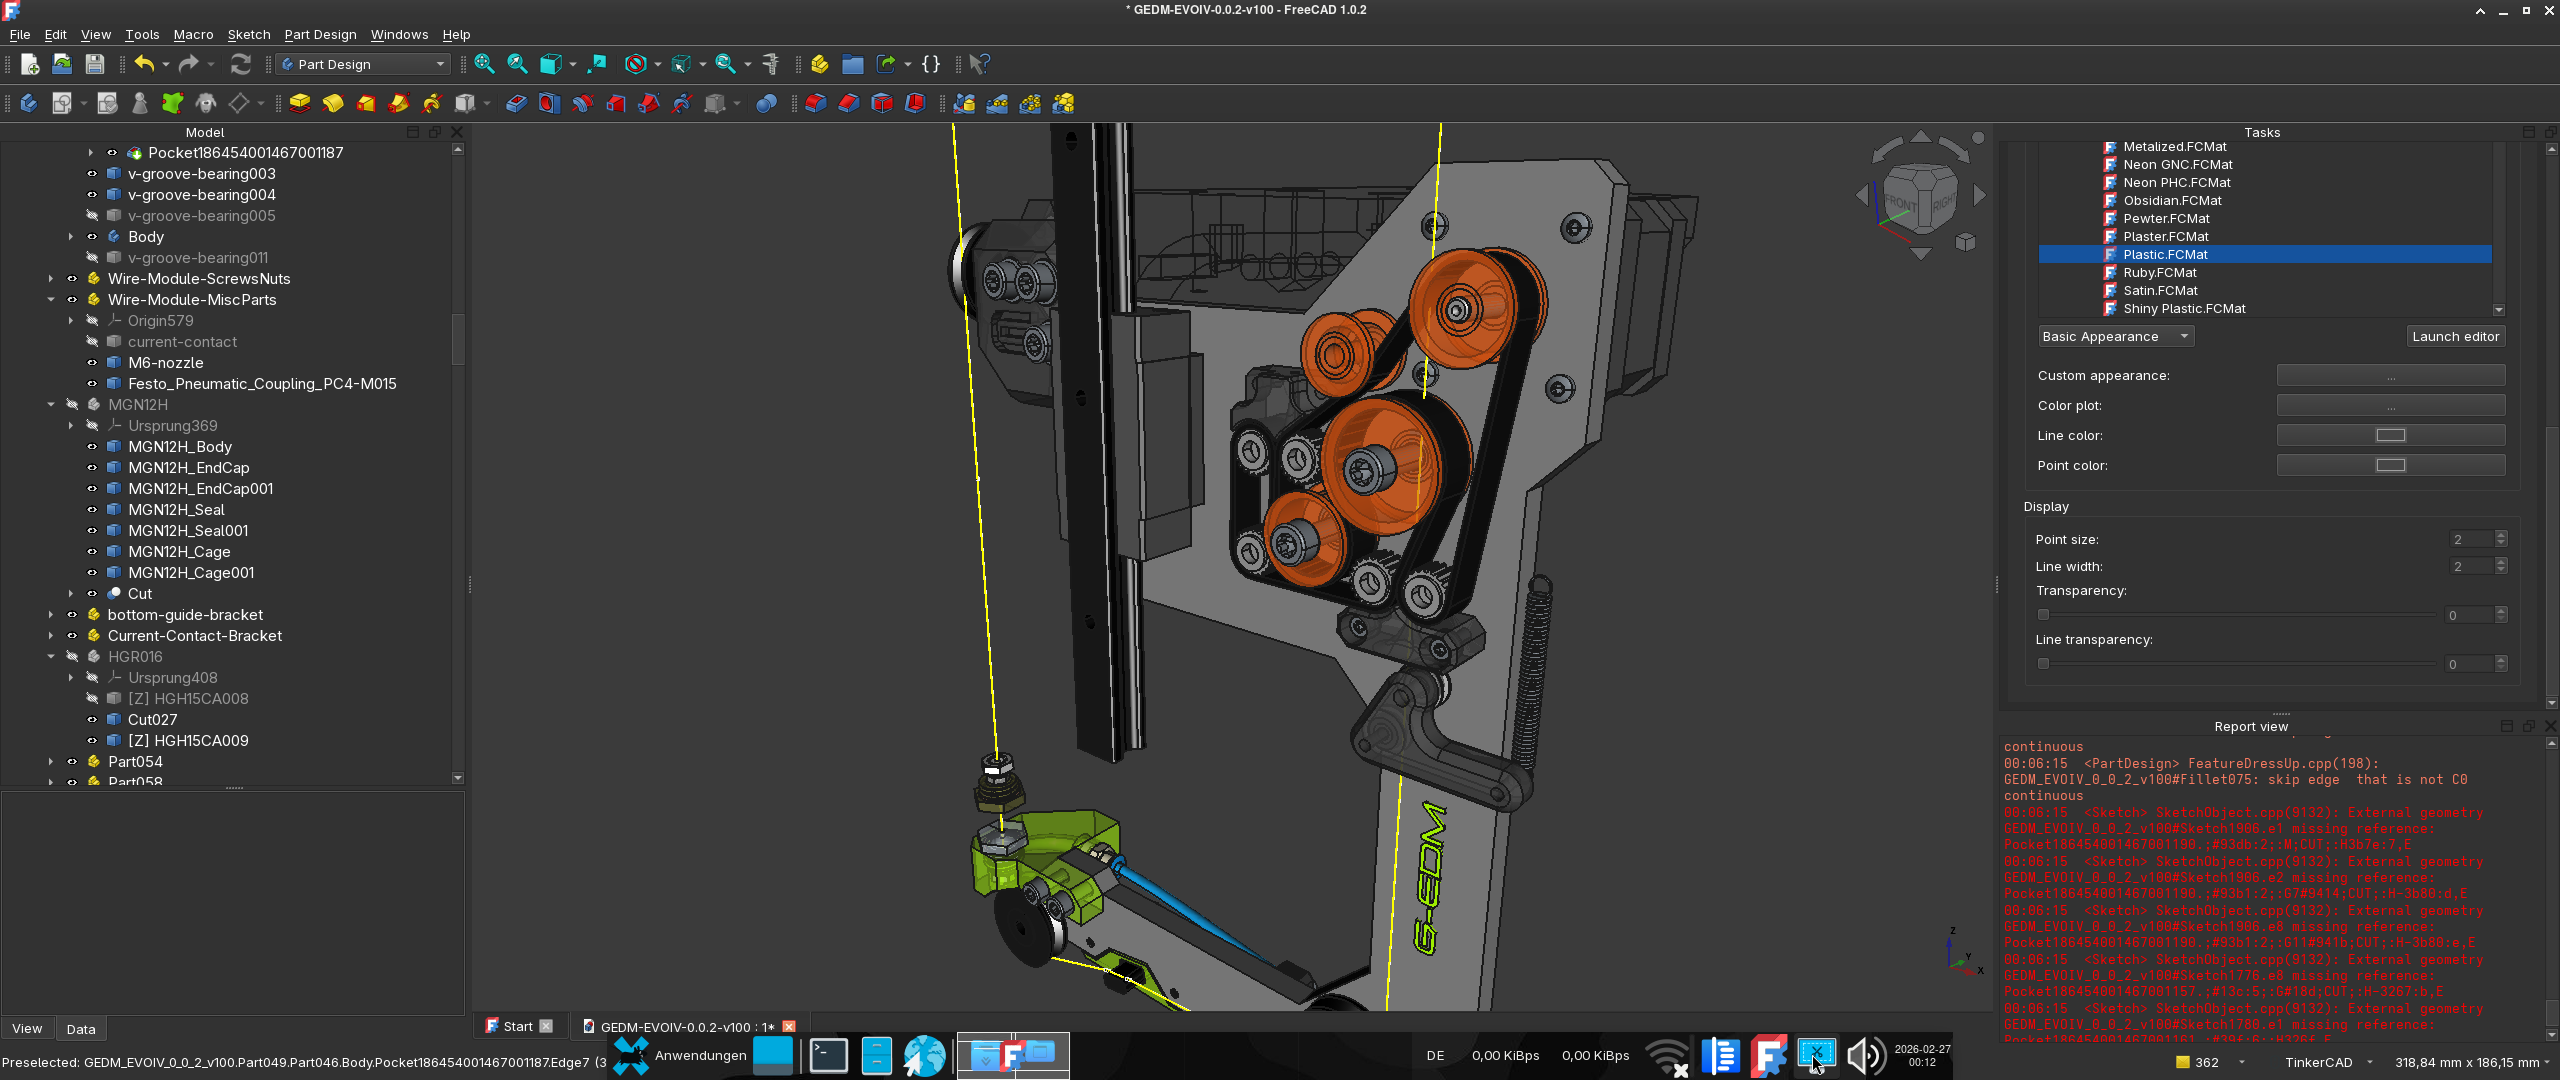This screenshot has width=2560, height=1080.
Task: Switch to the Data tab
Action: (80, 1029)
